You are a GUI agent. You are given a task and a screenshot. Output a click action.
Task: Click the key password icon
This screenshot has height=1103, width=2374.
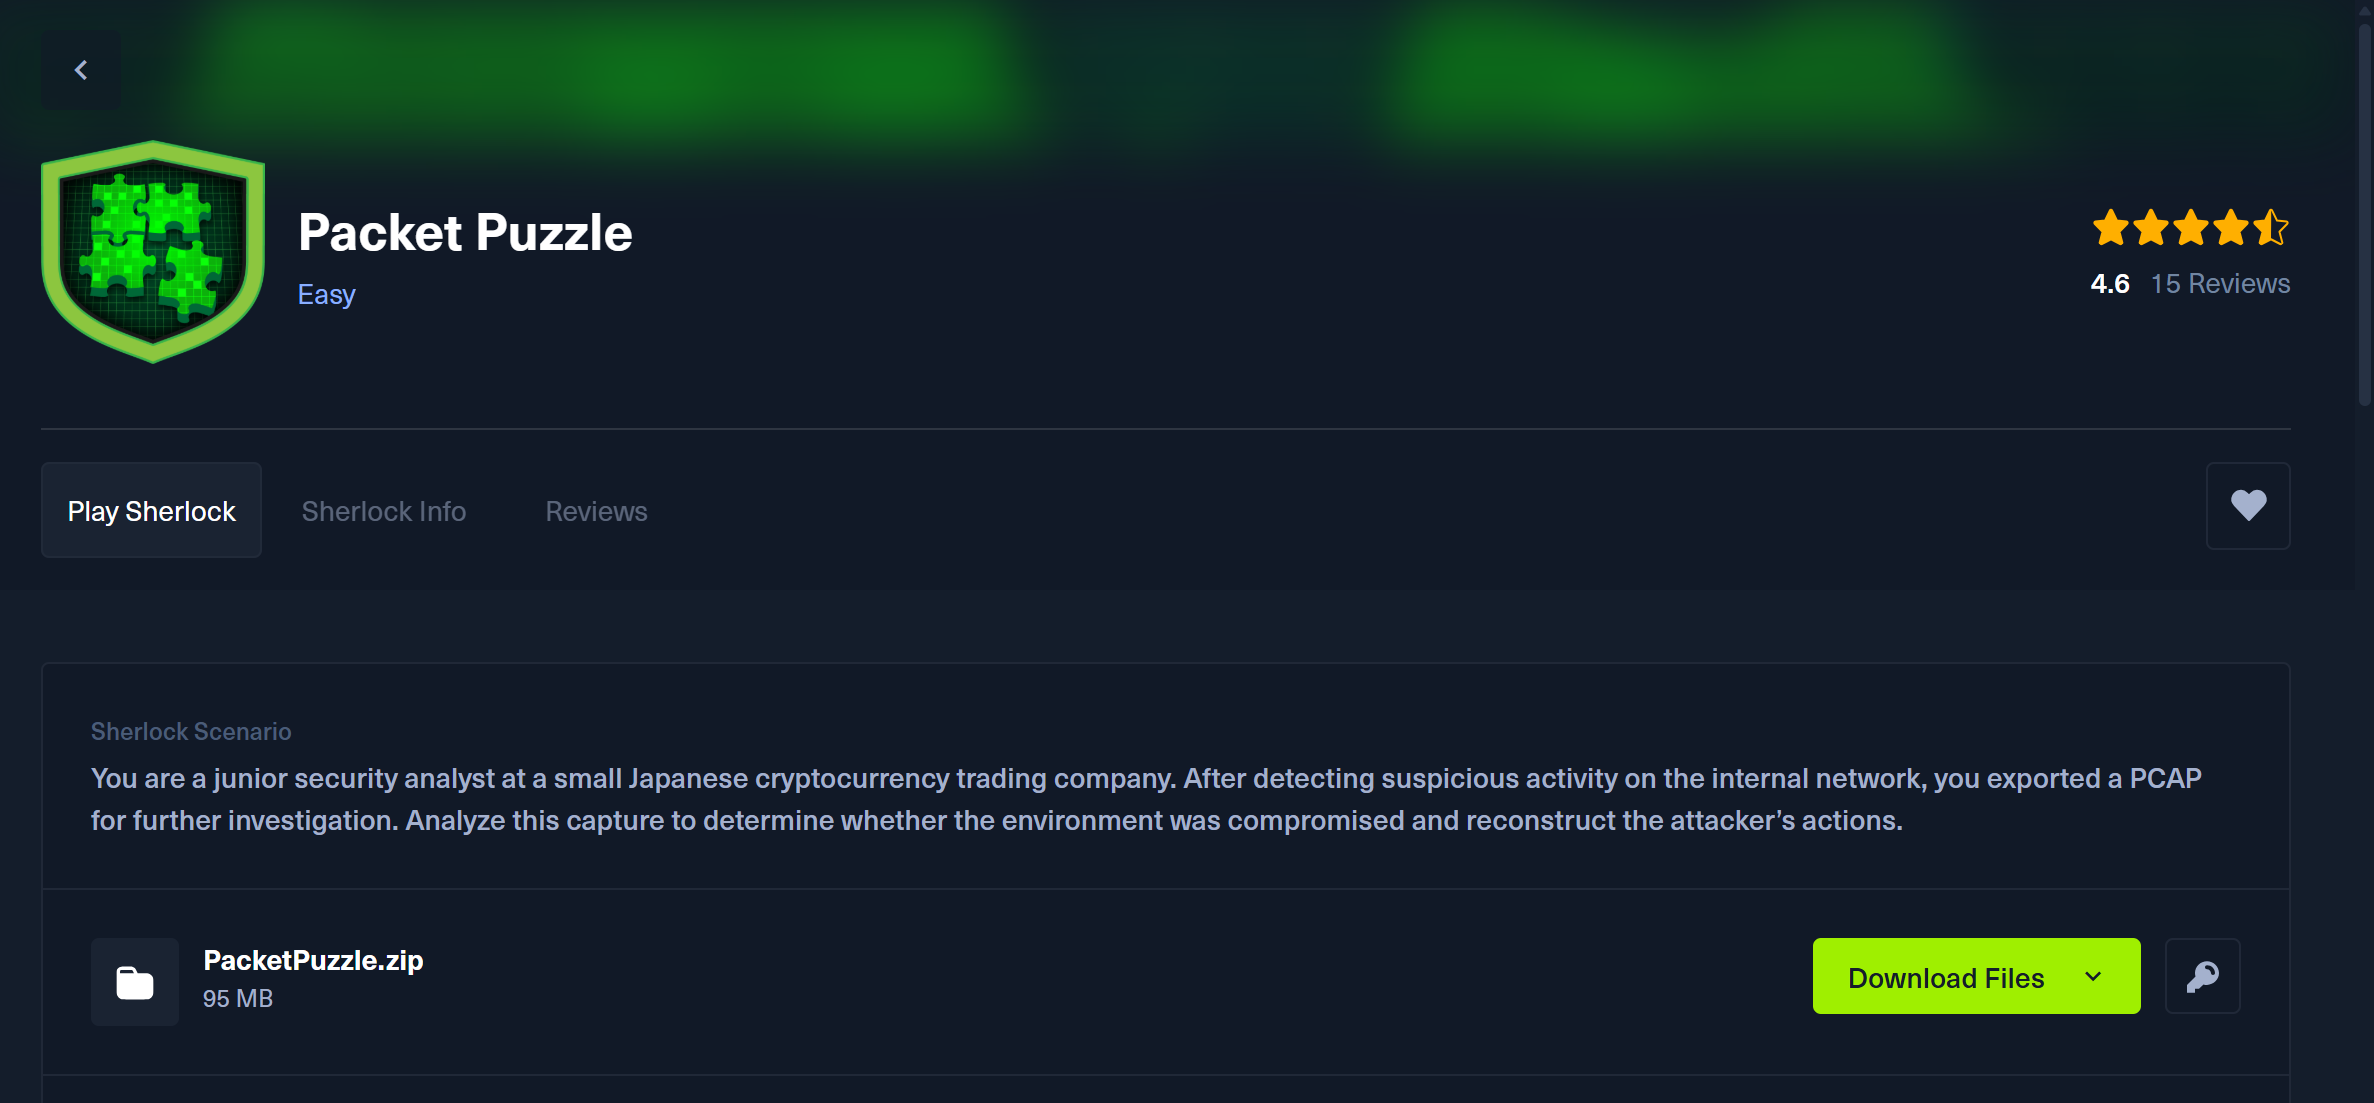tap(2202, 976)
